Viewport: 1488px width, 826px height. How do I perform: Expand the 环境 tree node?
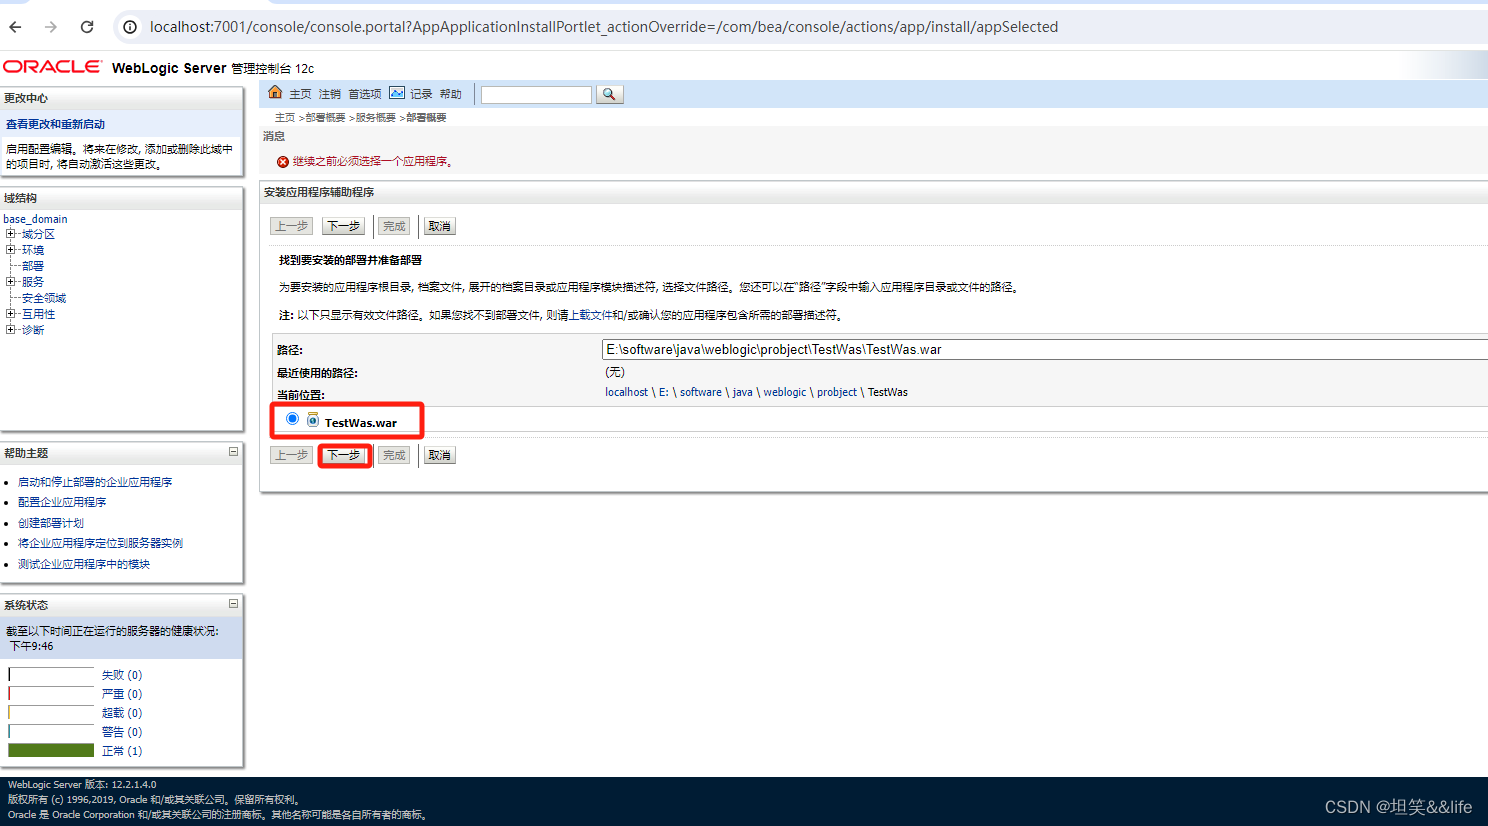10,250
